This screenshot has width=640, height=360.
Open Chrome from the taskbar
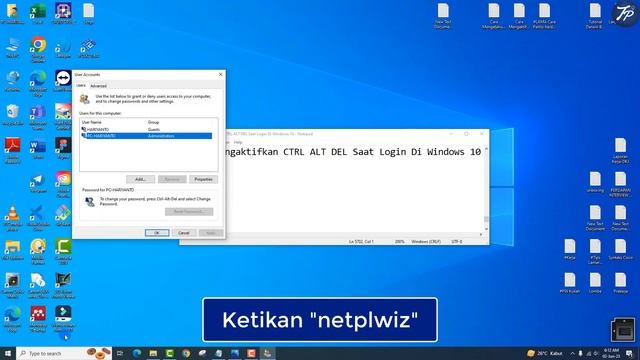(x=186, y=353)
